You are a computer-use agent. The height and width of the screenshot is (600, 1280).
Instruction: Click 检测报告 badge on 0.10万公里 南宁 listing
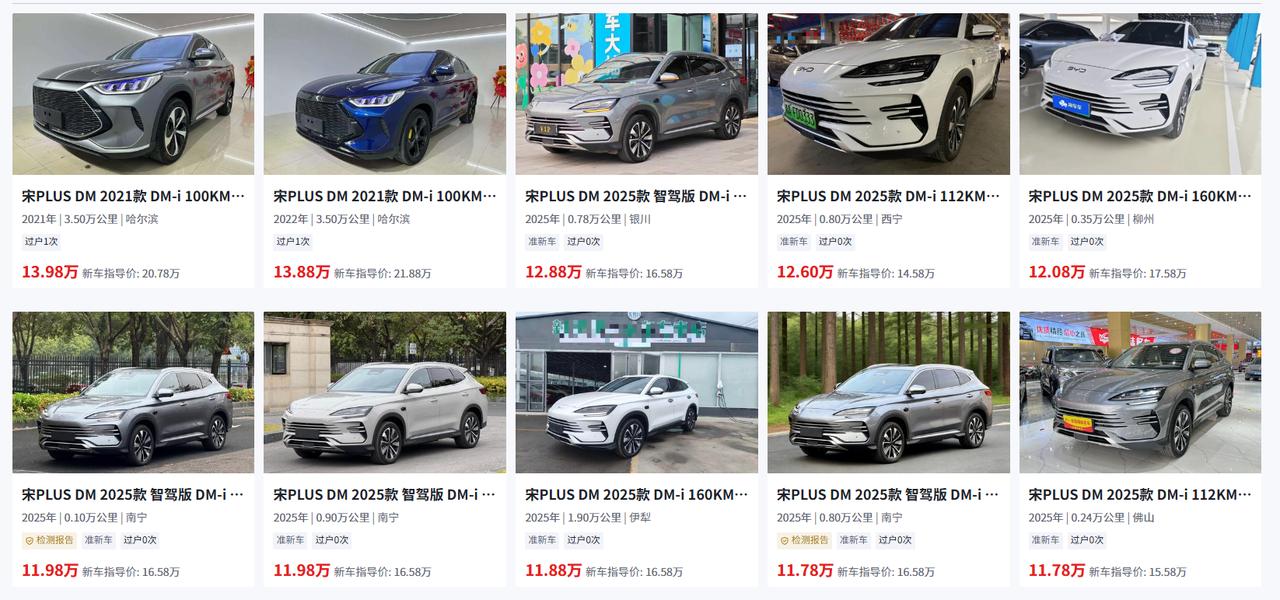coord(48,540)
